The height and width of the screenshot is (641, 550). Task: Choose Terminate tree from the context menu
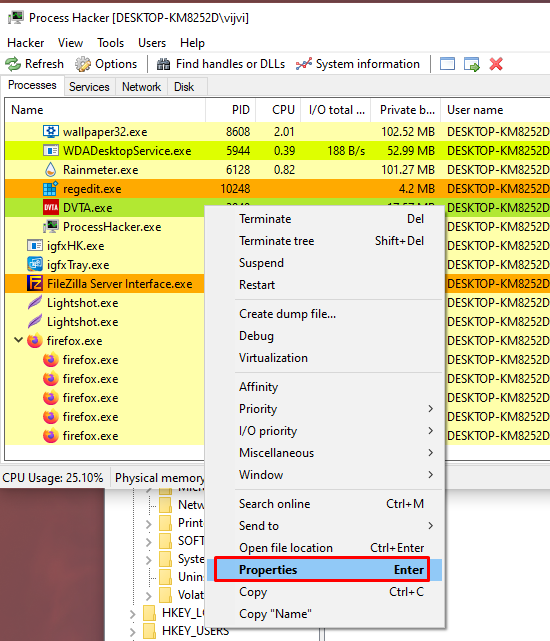pos(324,241)
